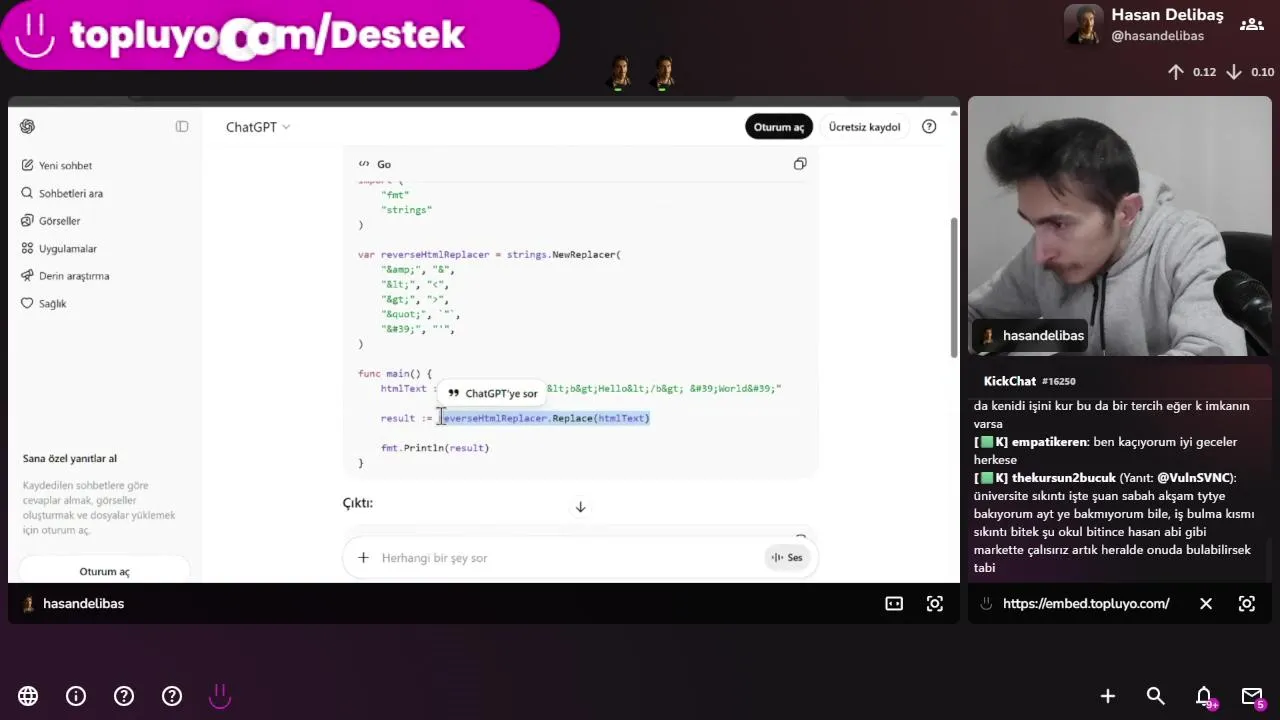
Task: Click the fmt.Println(result) code line
Action: (x=435, y=448)
